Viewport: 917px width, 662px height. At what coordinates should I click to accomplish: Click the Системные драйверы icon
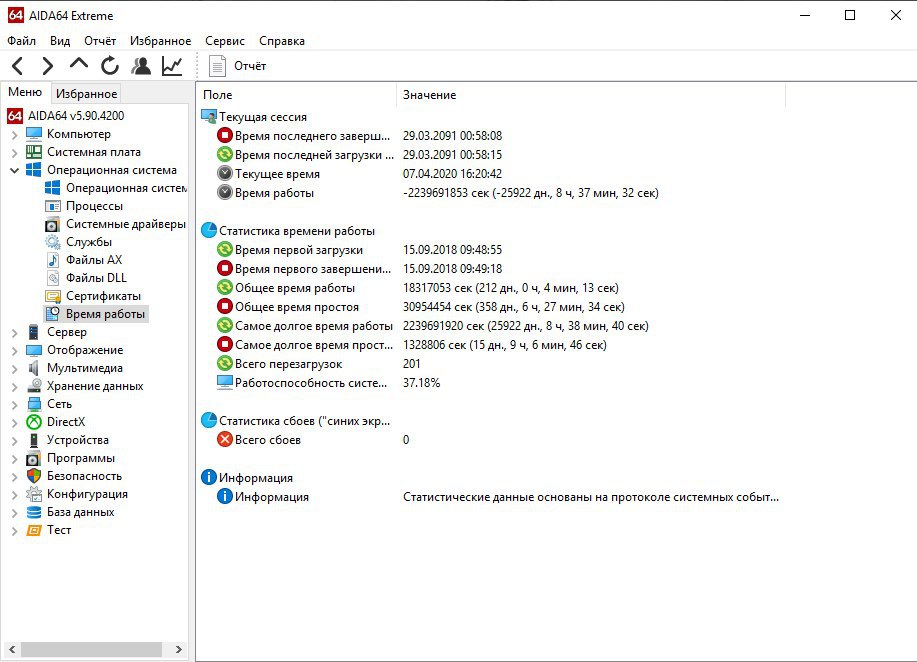click(53, 225)
